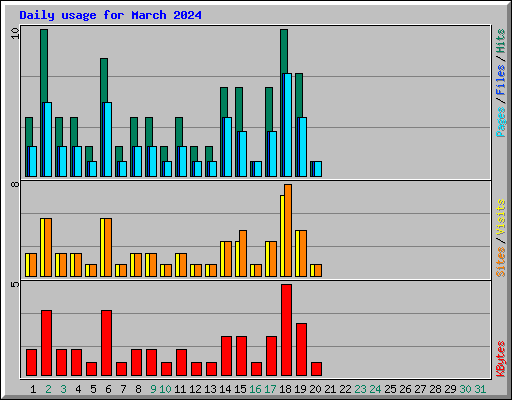Image resolution: width=512 pixels, height=400 pixels.
Task: Click the orange Sites bar for day 18
Action: click(288, 230)
